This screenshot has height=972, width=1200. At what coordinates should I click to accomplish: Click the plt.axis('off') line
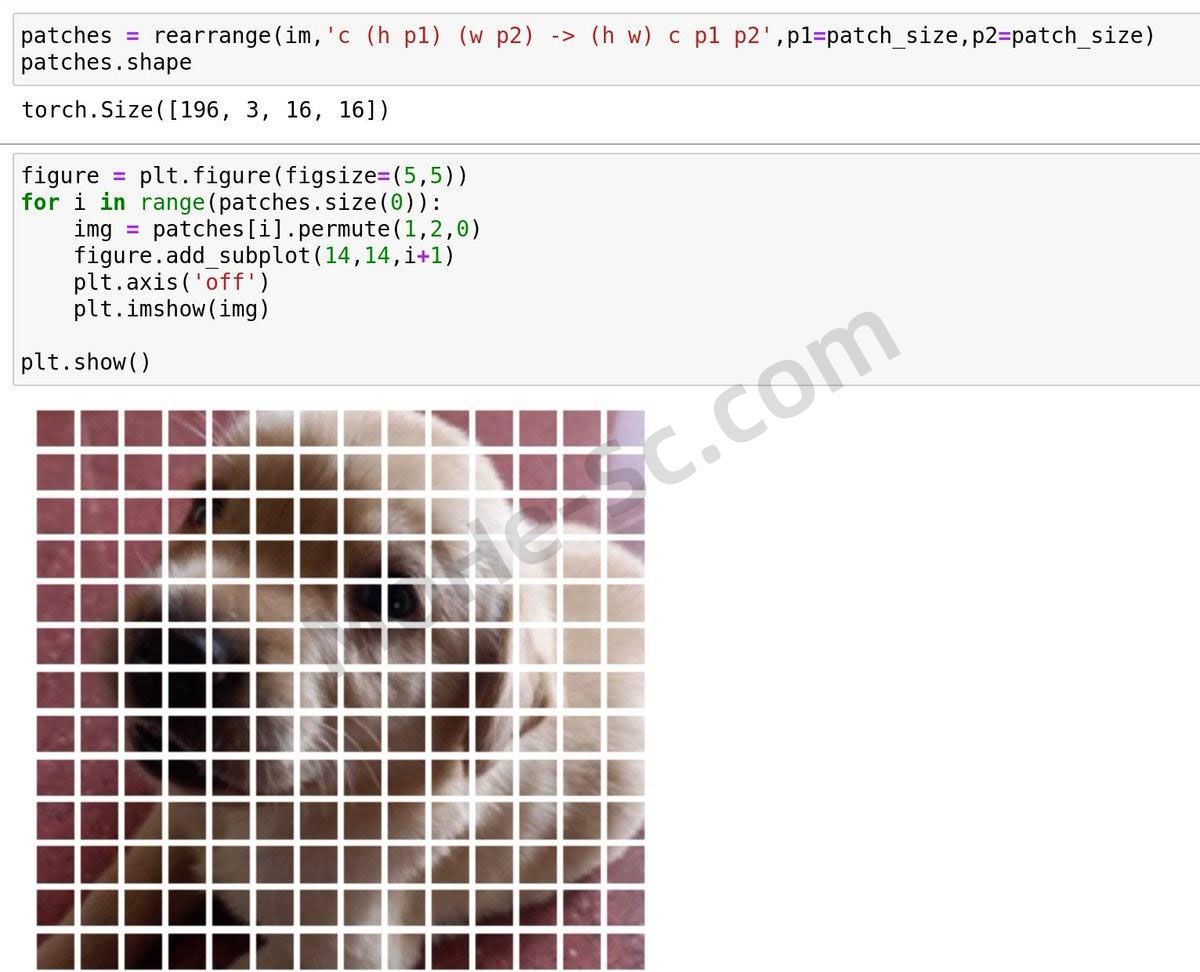171,282
